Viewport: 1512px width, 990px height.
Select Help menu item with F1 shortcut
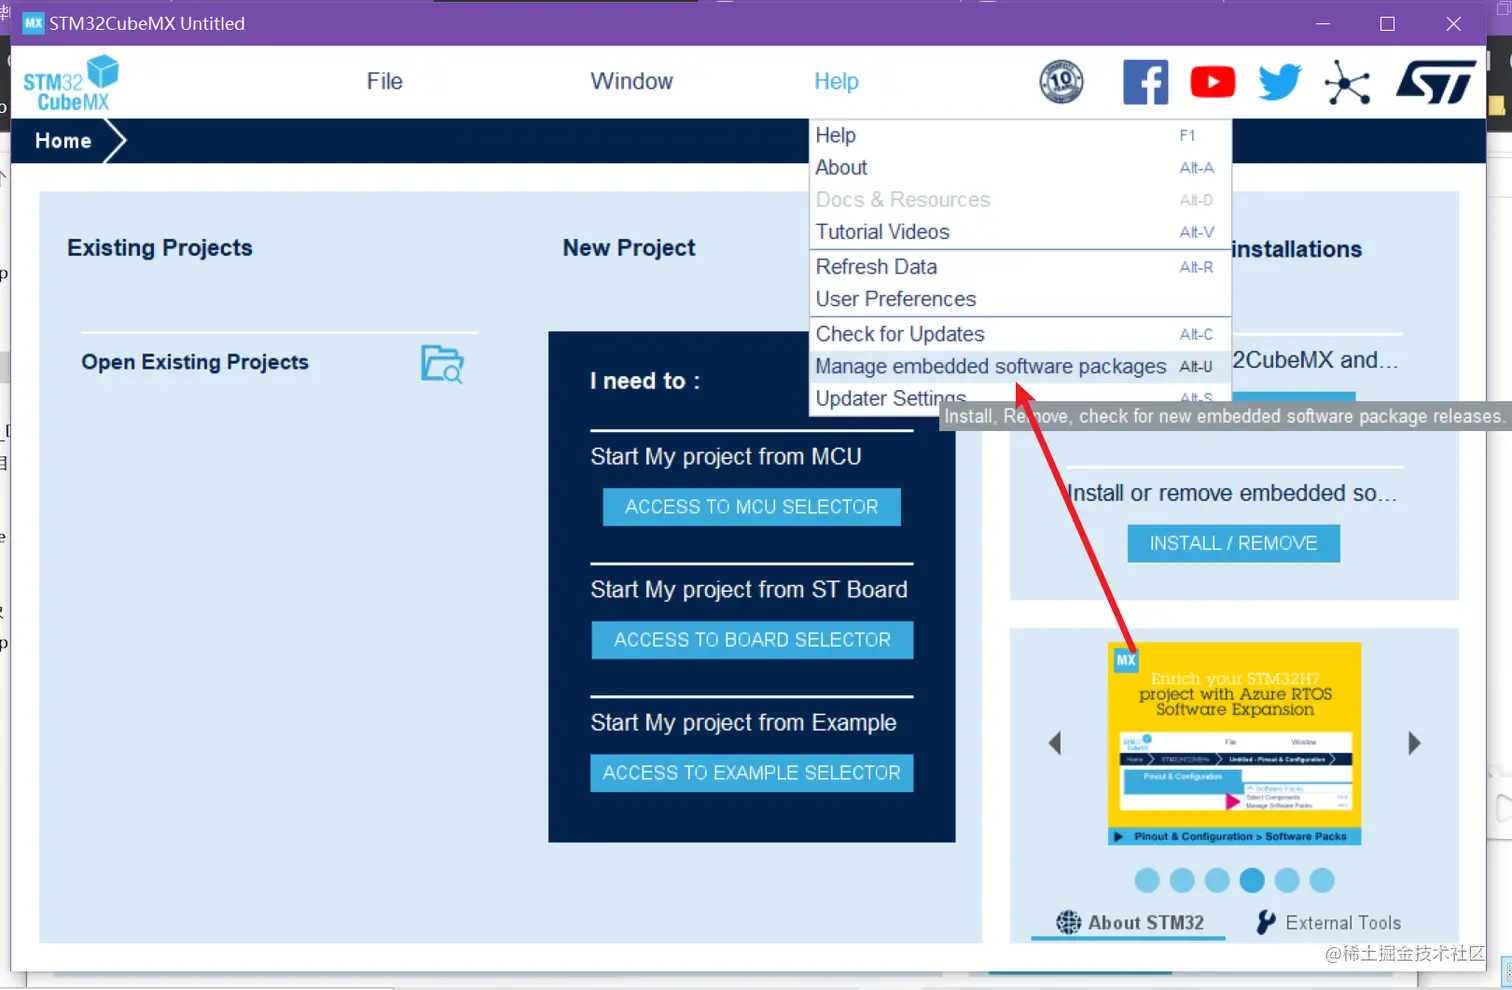tap(1020, 135)
